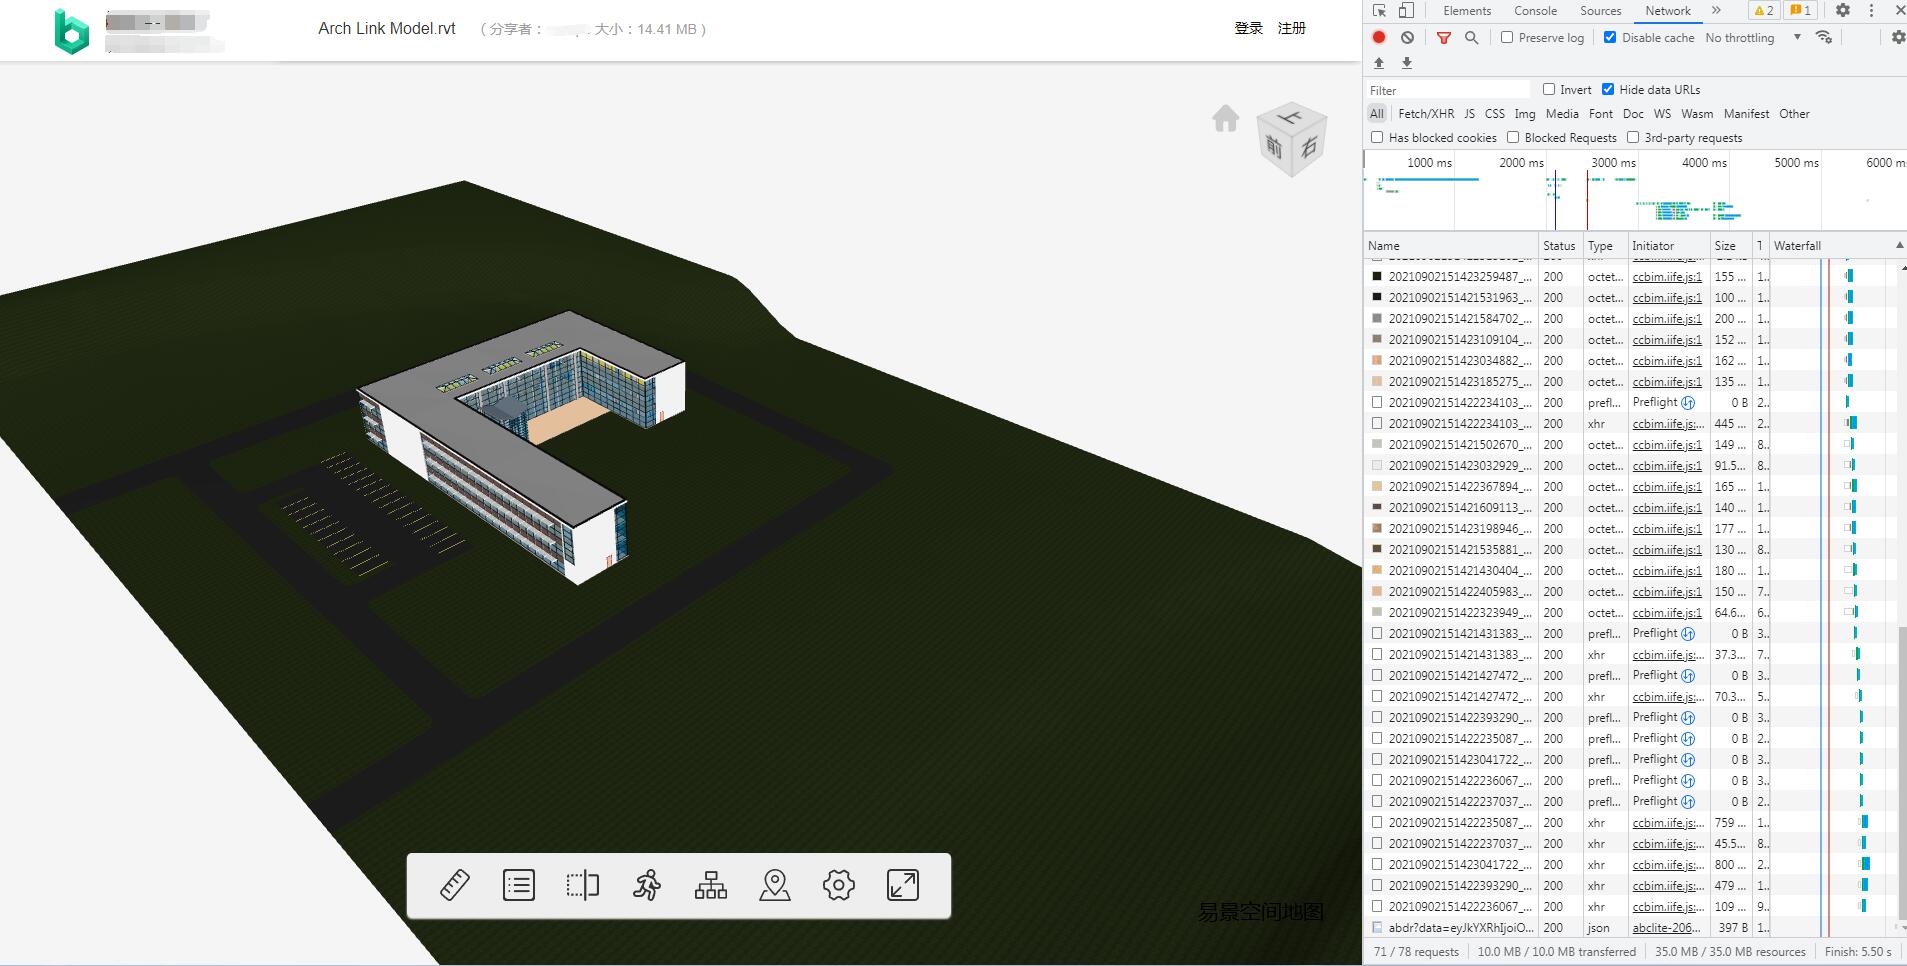Uncheck Hide data URLs
The height and width of the screenshot is (966, 1907).
coord(1609,89)
